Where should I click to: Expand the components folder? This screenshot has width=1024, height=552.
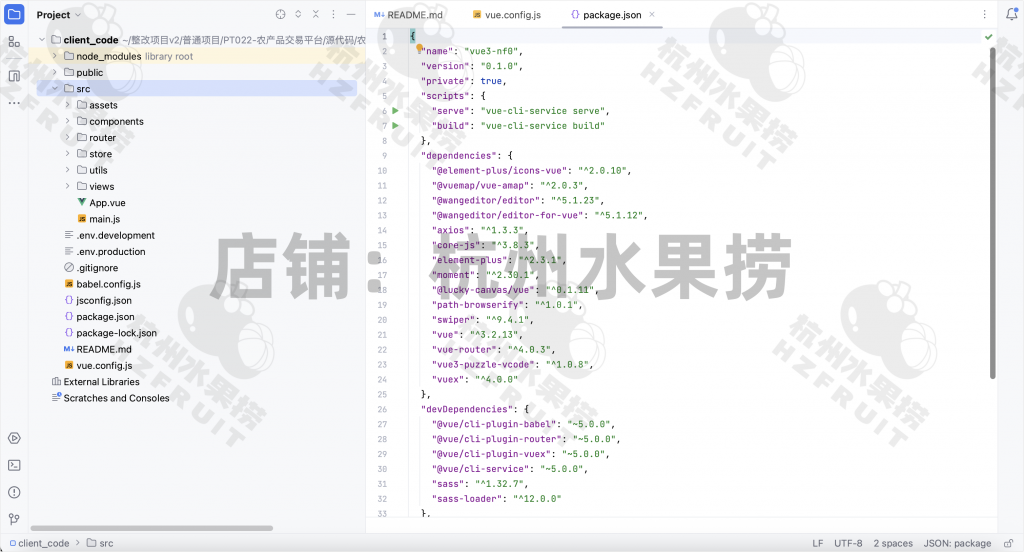[67, 122]
